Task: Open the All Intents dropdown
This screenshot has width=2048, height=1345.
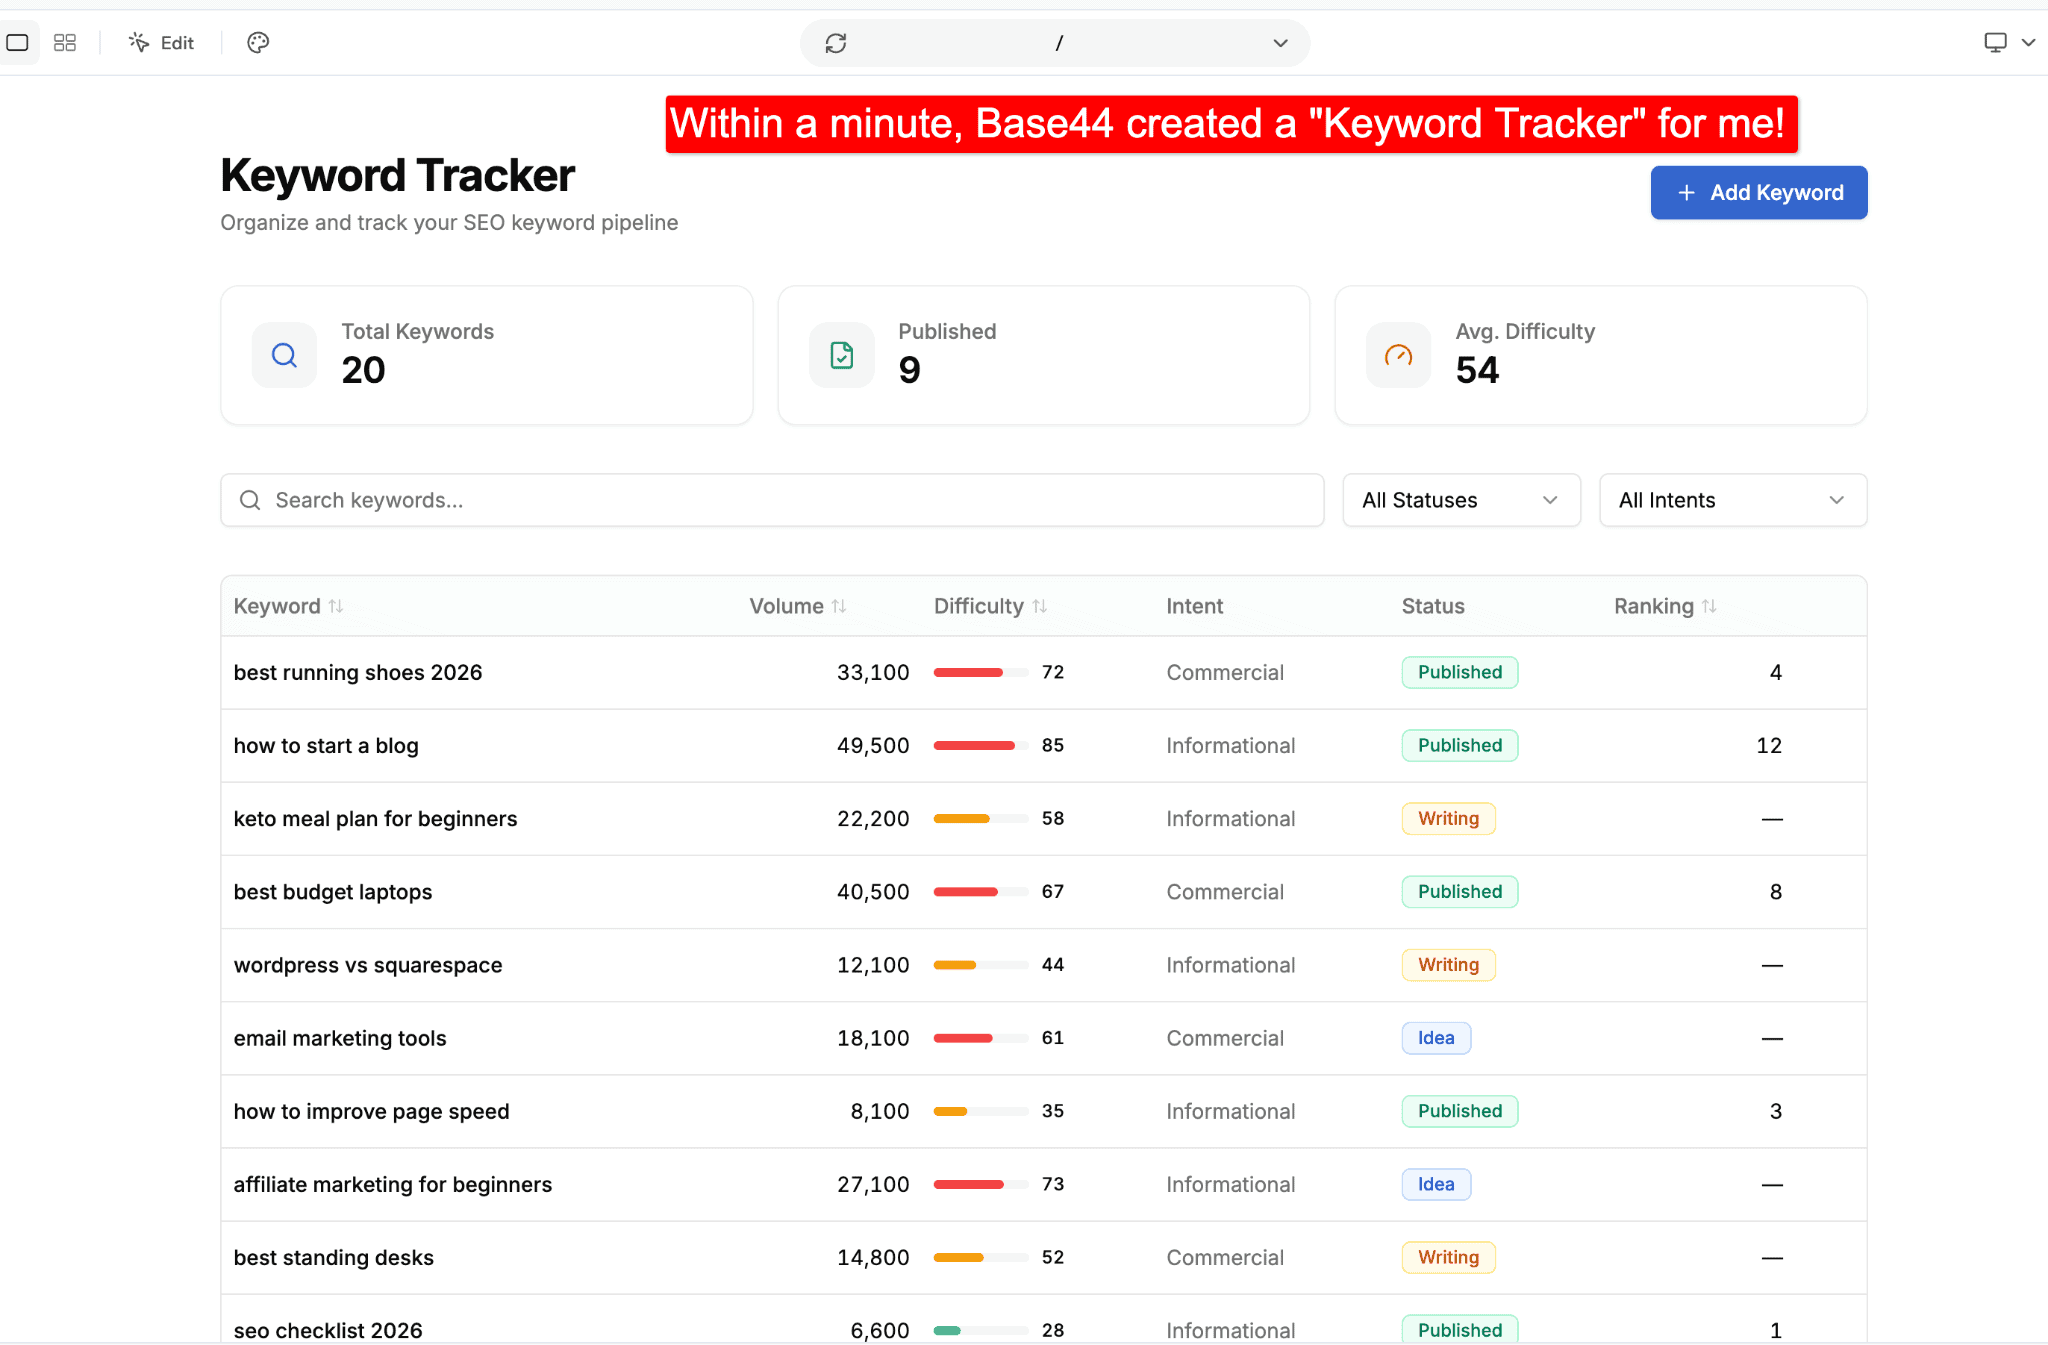Action: click(x=1733, y=500)
